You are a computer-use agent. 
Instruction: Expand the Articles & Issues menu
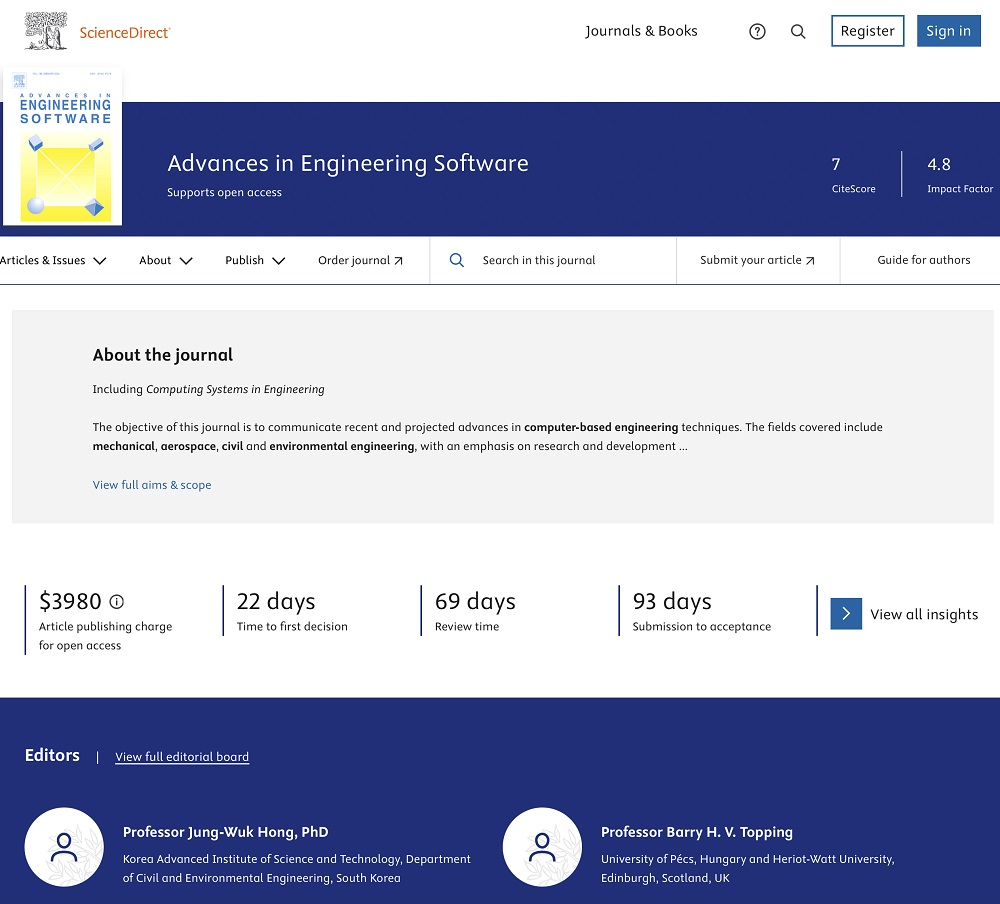point(53,260)
